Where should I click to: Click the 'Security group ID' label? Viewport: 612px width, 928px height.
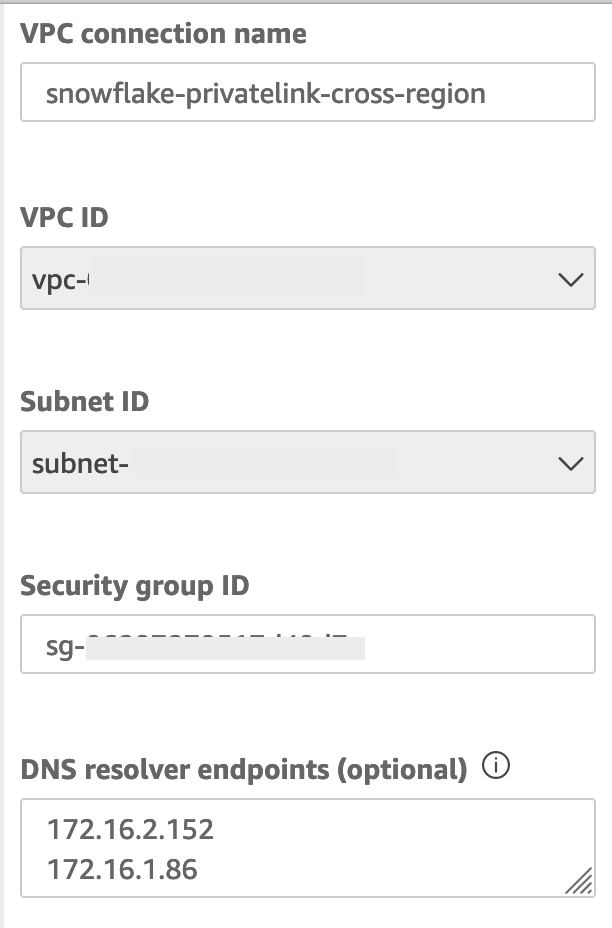pyautogui.click(x=134, y=585)
